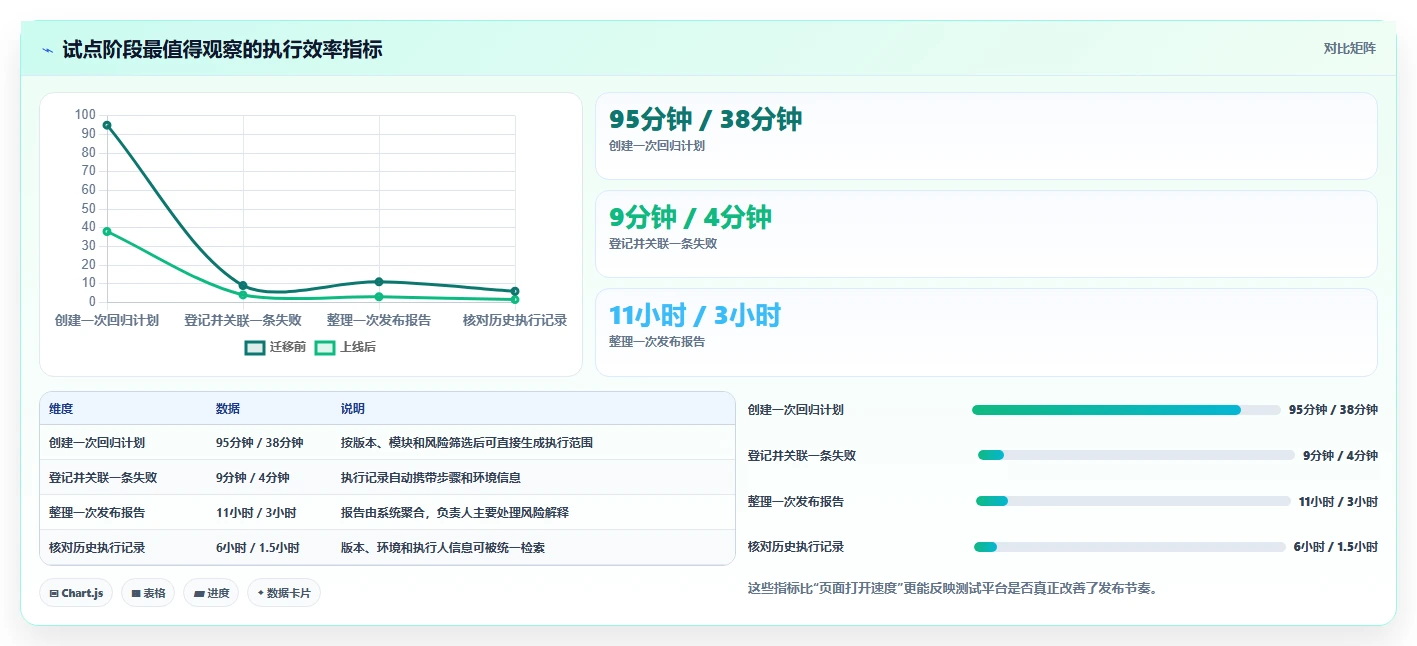Click the 核对历史执行记录 progress bar
This screenshot has width=1417, height=646.
[x=1130, y=547]
